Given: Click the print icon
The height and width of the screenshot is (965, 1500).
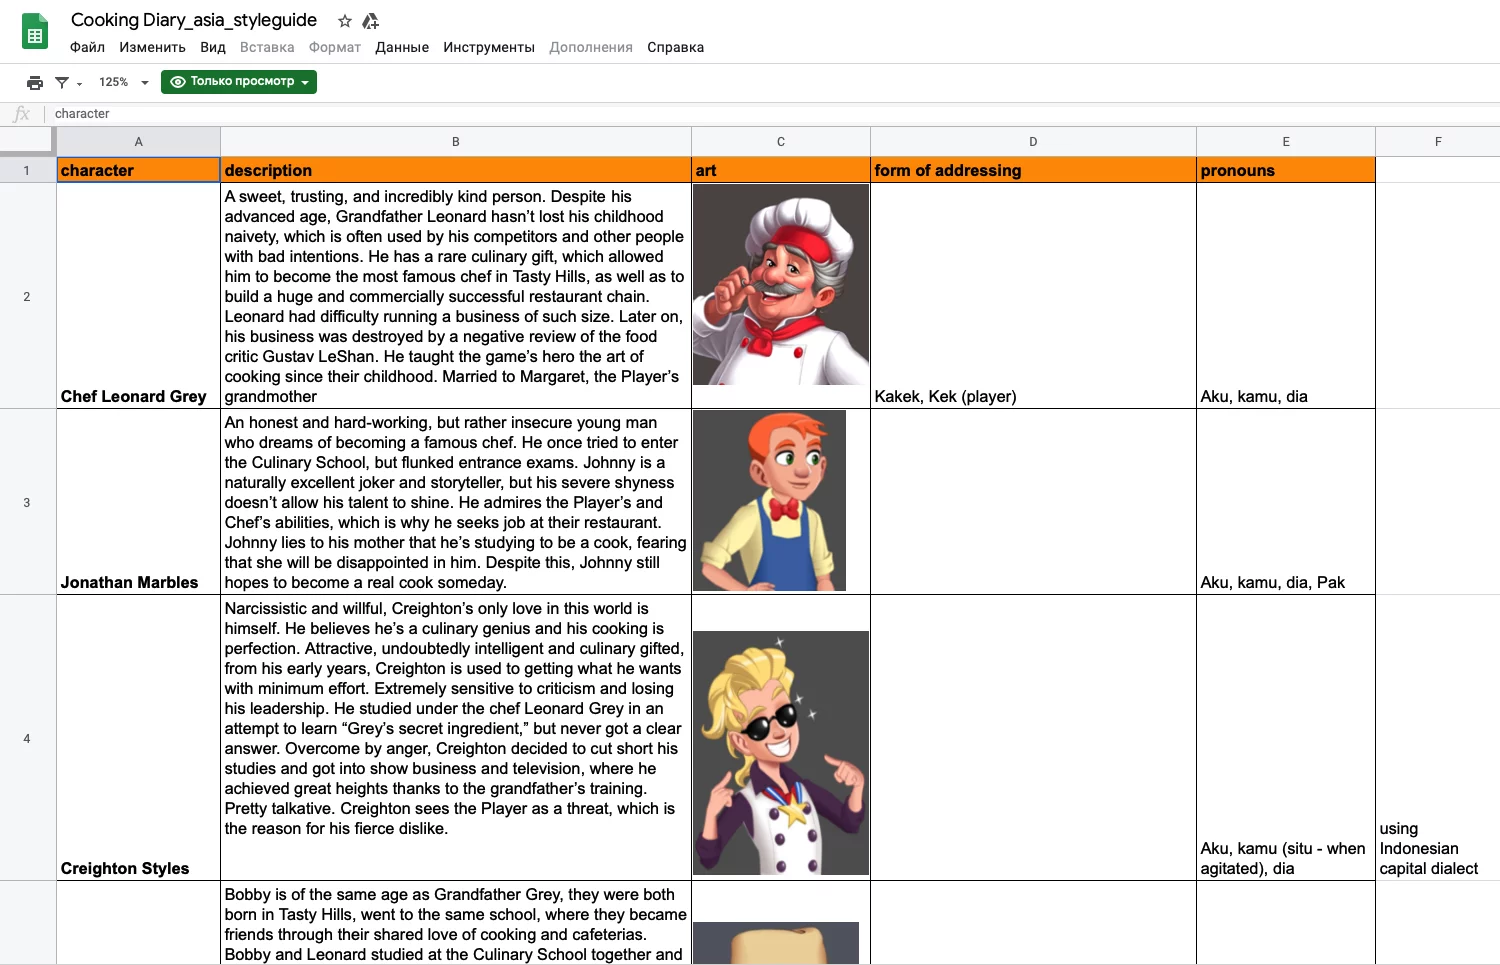Looking at the screenshot, I should (x=35, y=82).
